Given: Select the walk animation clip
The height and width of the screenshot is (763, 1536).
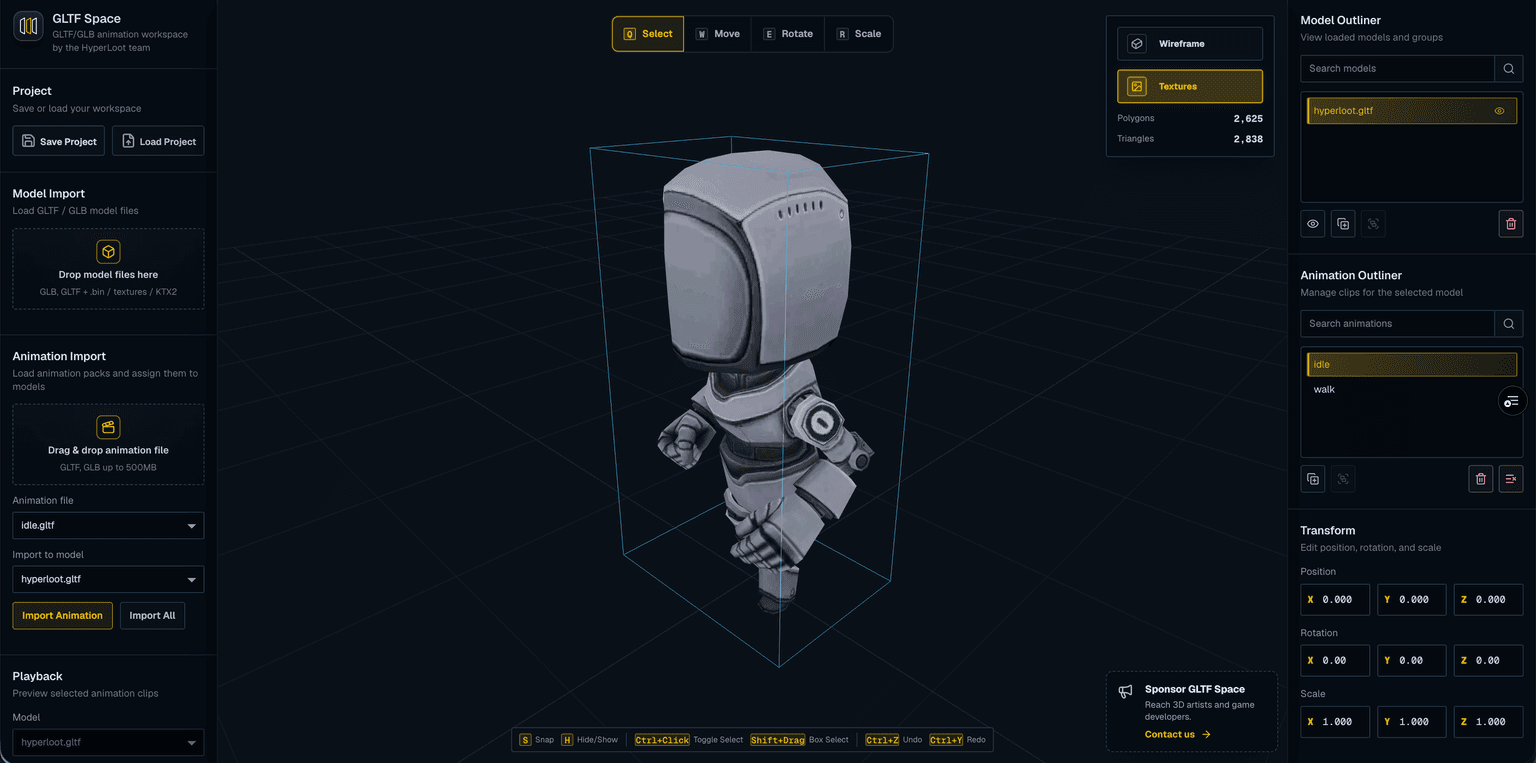Looking at the screenshot, I should pyautogui.click(x=1411, y=390).
